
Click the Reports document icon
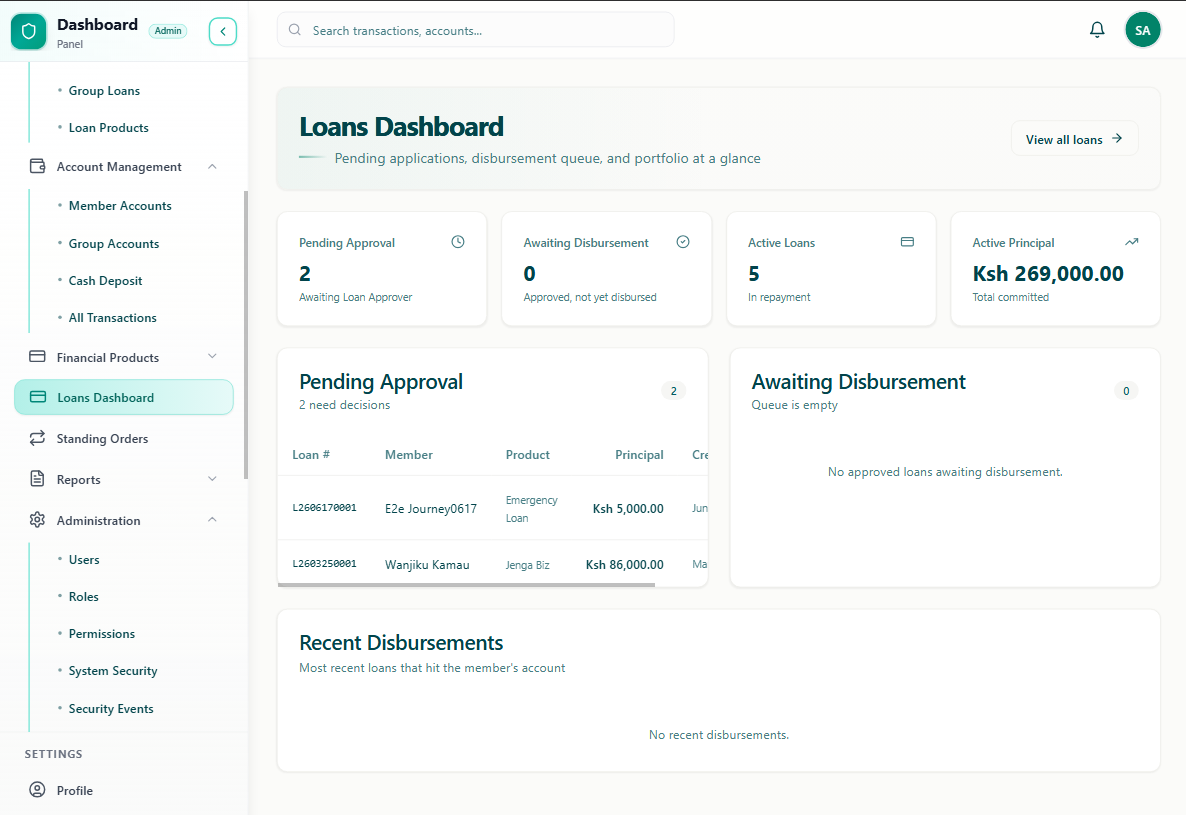37,479
